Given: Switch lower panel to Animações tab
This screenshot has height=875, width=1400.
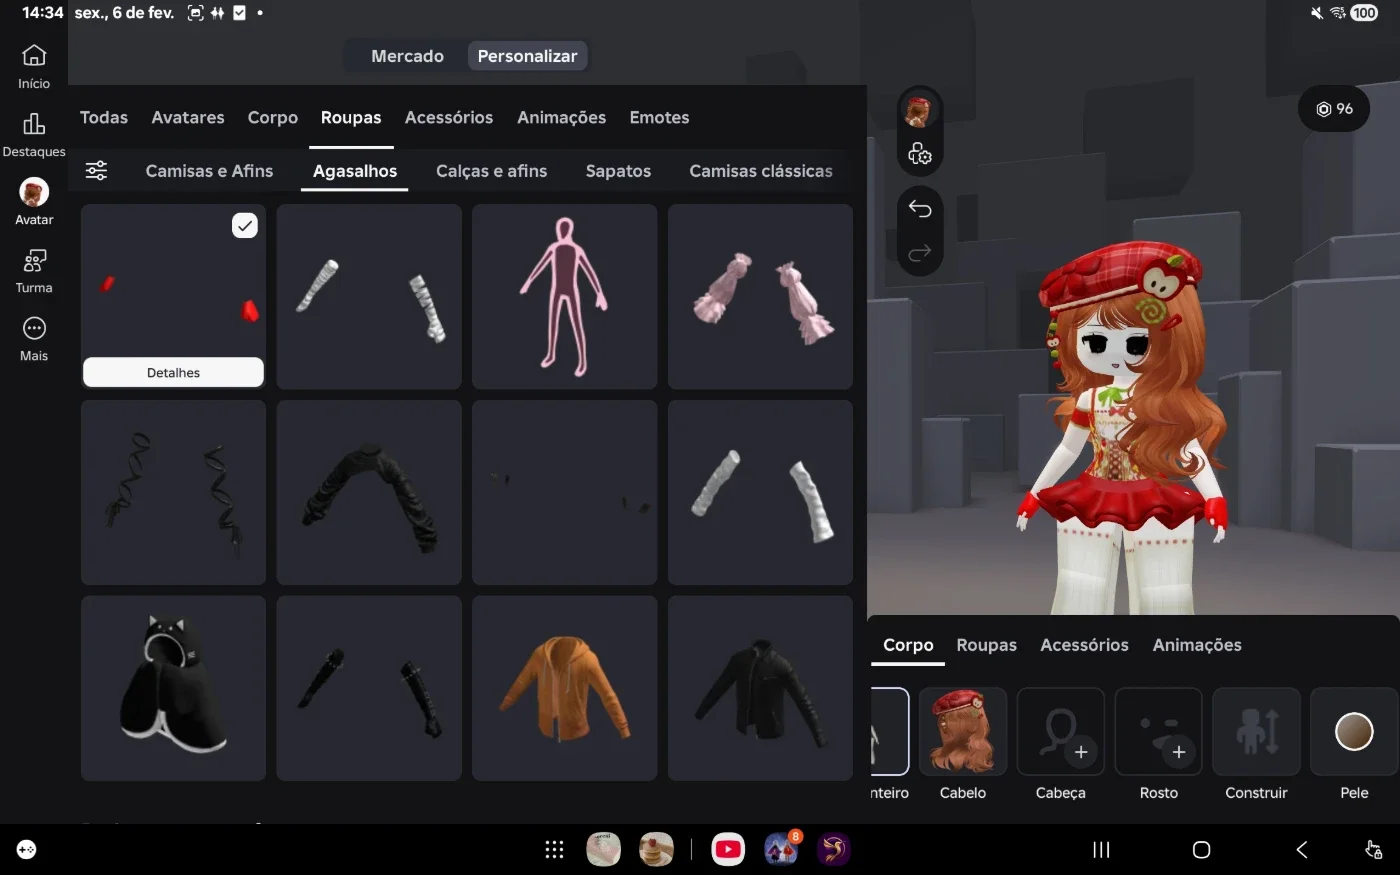Looking at the screenshot, I should tap(1197, 645).
